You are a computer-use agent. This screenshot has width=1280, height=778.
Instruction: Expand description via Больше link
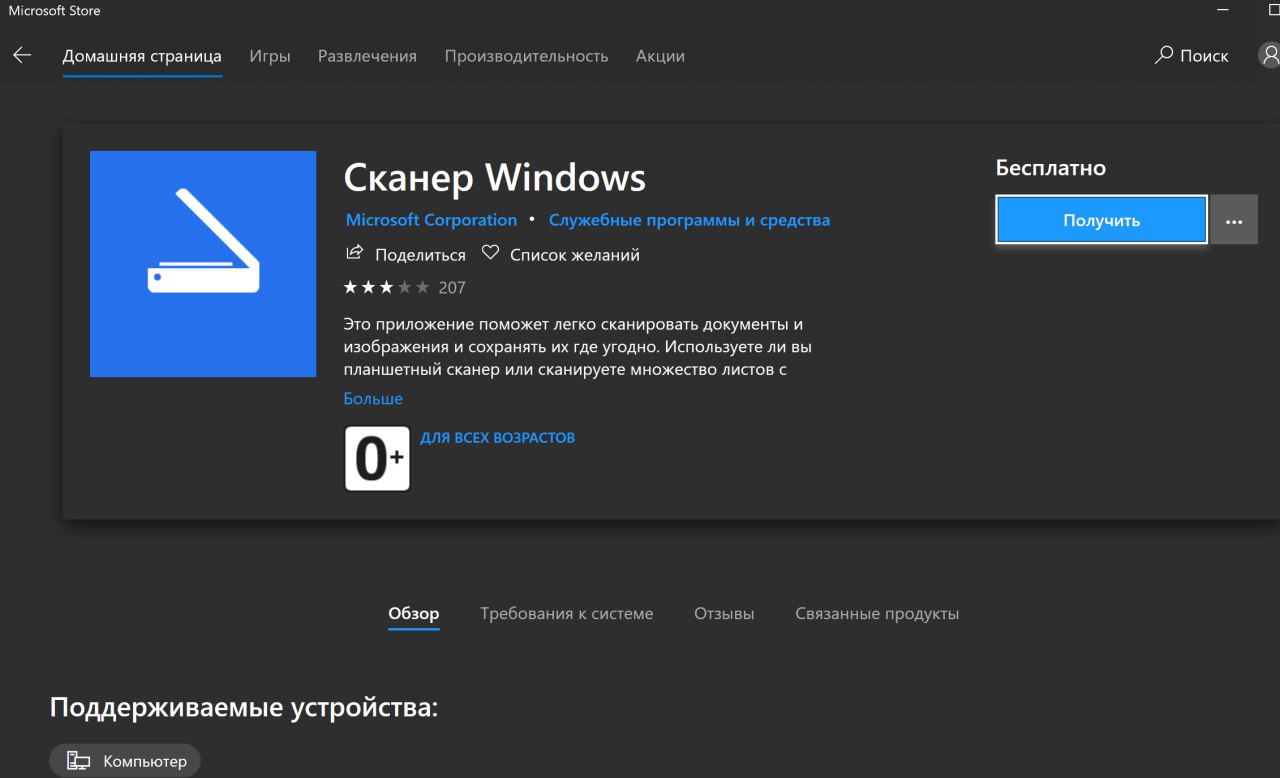click(x=373, y=398)
